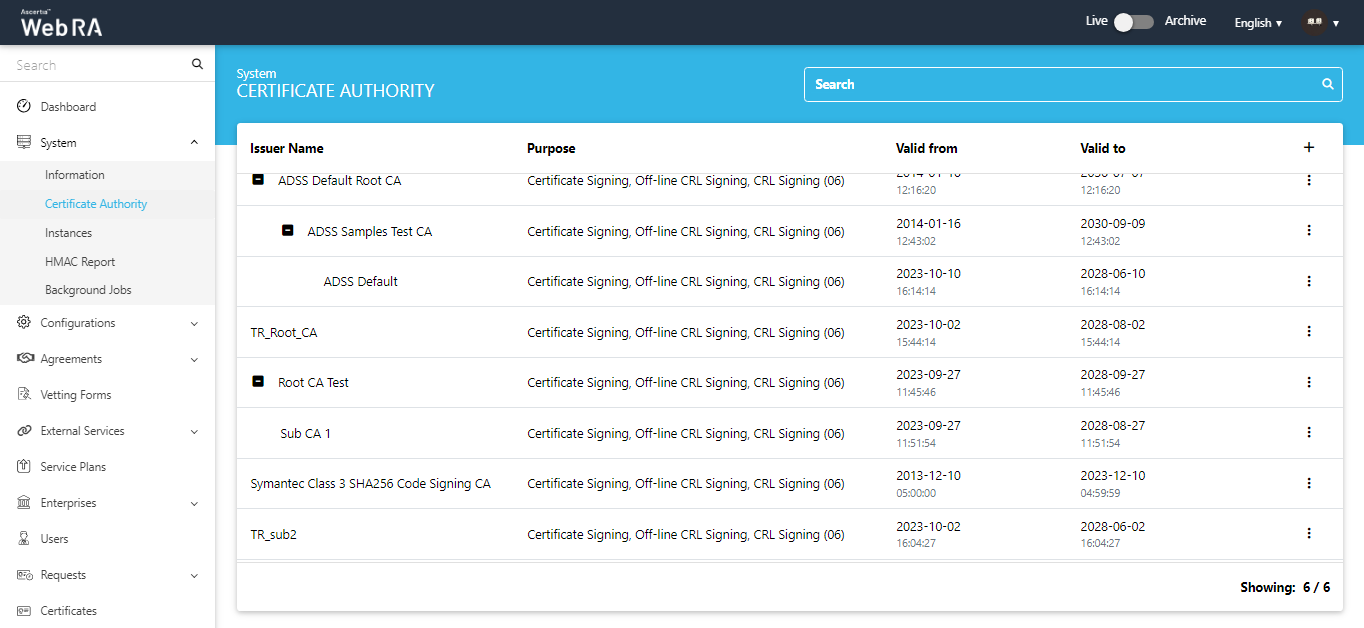The image size is (1364, 628).
Task: Open the English language dropdown
Action: [x=1257, y=23]
